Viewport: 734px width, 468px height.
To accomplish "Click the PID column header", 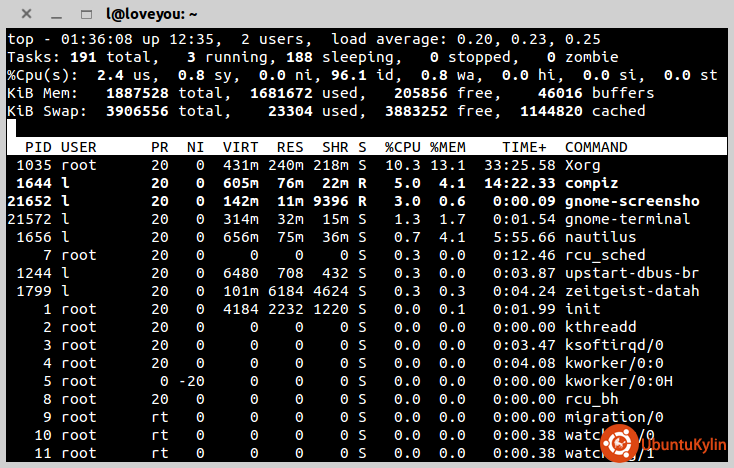I will 38,147.
